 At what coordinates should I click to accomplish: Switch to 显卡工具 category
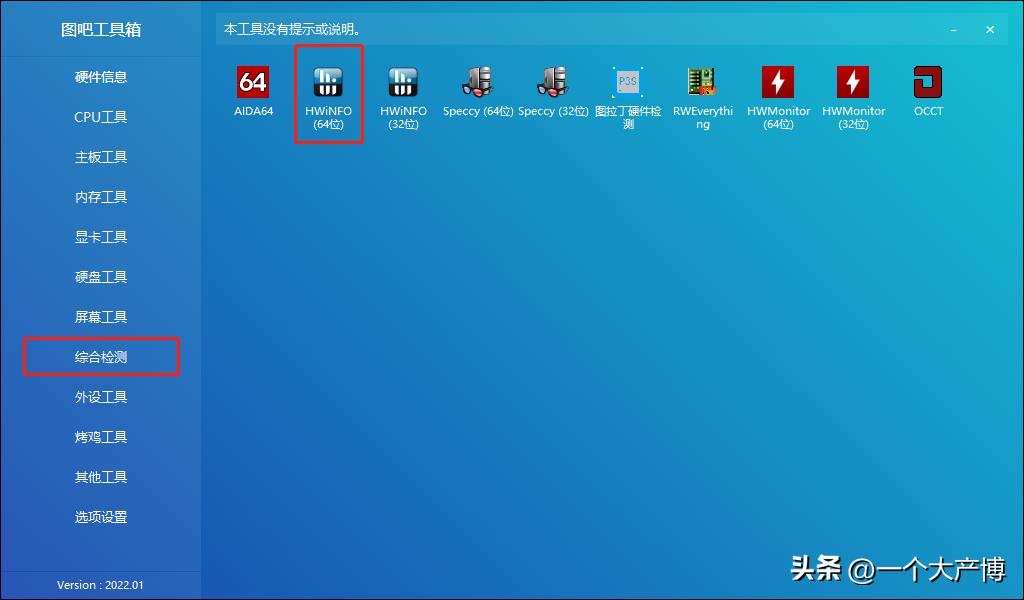click(x=101, y=237)
